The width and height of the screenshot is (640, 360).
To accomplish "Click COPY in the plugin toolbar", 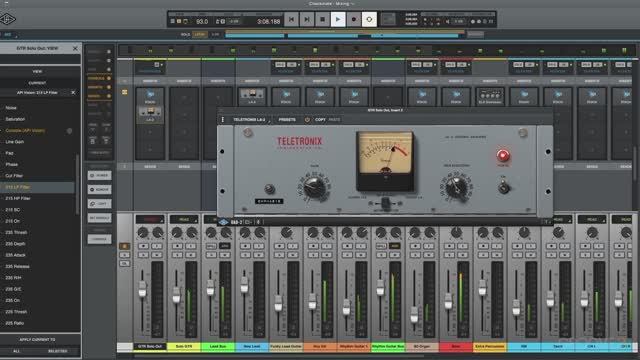I will click(x=320, y=120).
